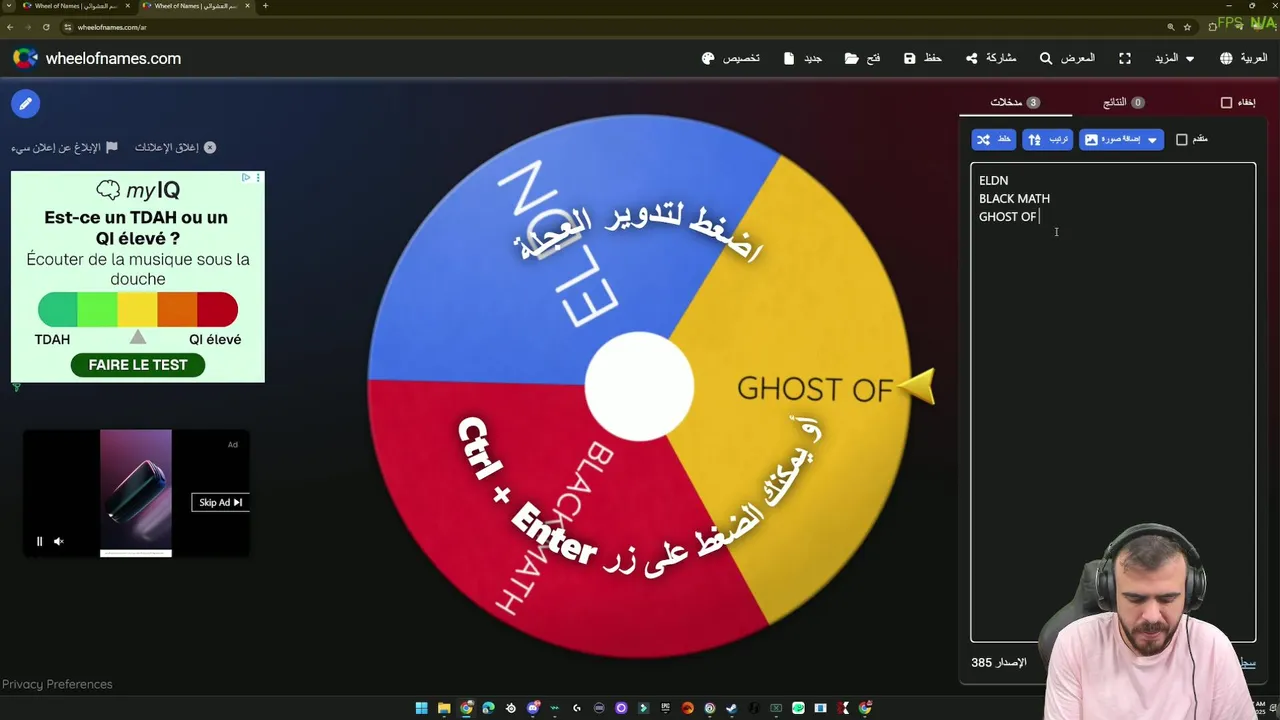1280x720 pixels.
Task: Open the tab search dropdown arrow
Action: pos(9,6)
